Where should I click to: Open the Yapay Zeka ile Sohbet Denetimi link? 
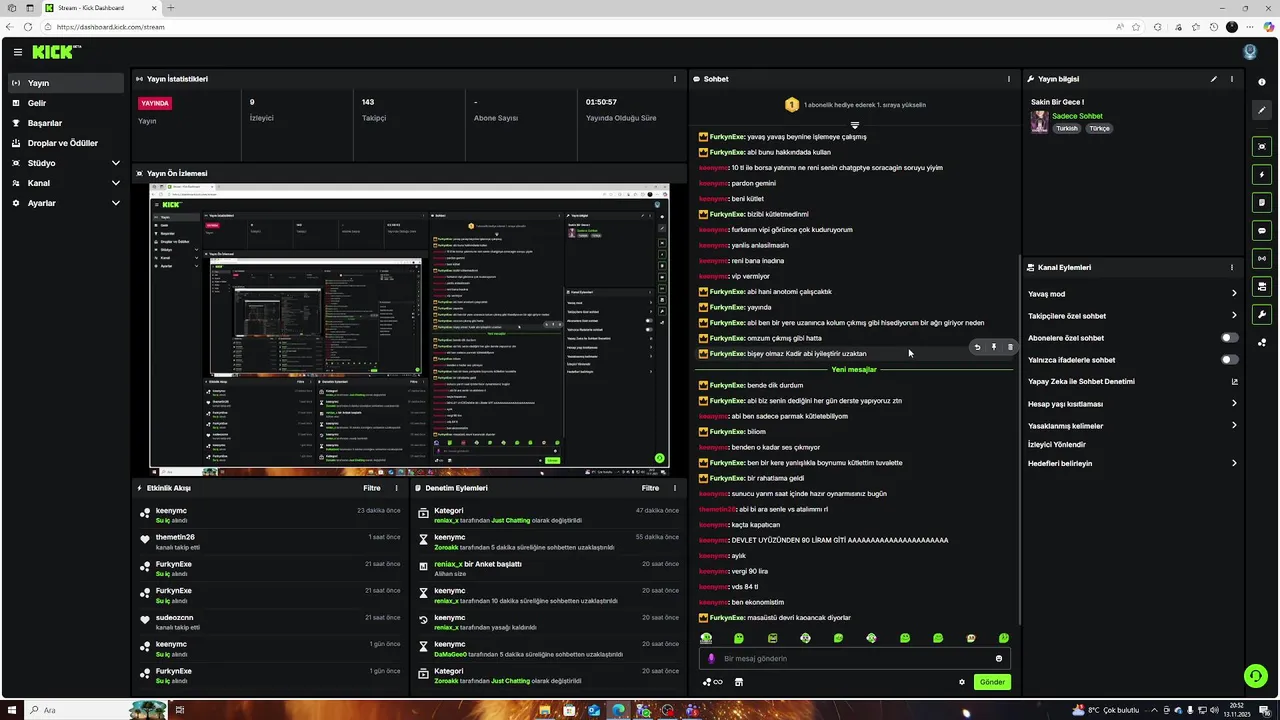tap(1133, 381)
